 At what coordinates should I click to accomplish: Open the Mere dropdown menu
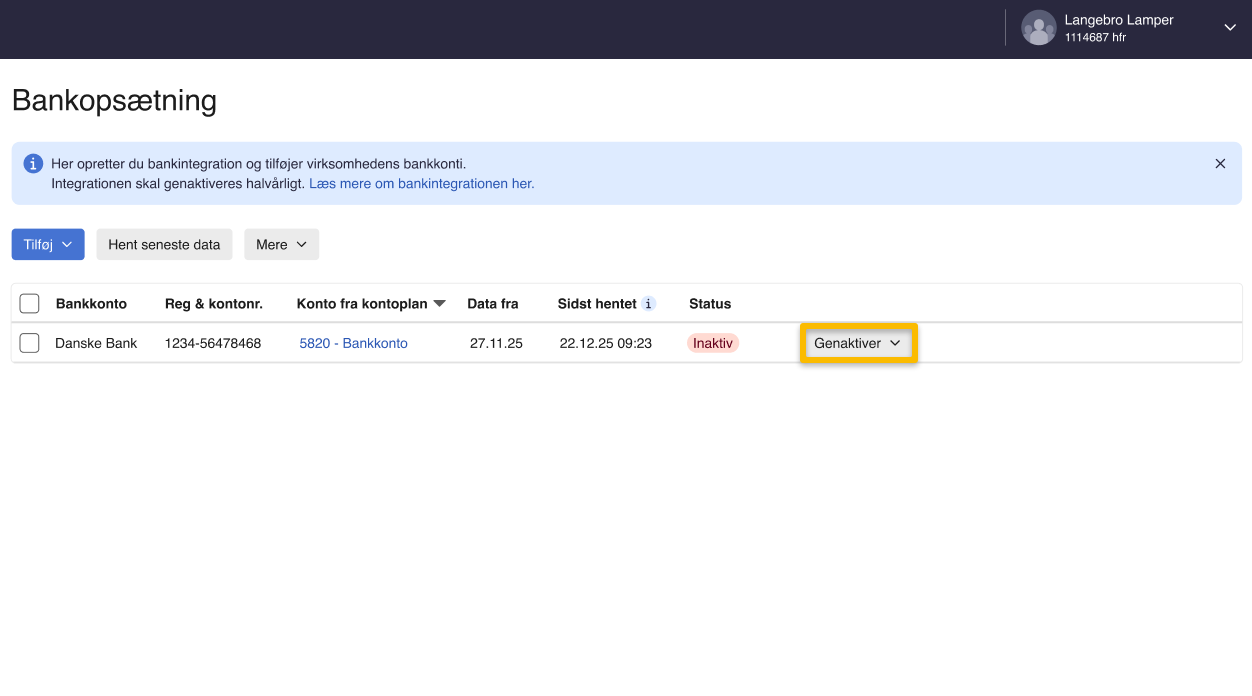pos(281,244)
